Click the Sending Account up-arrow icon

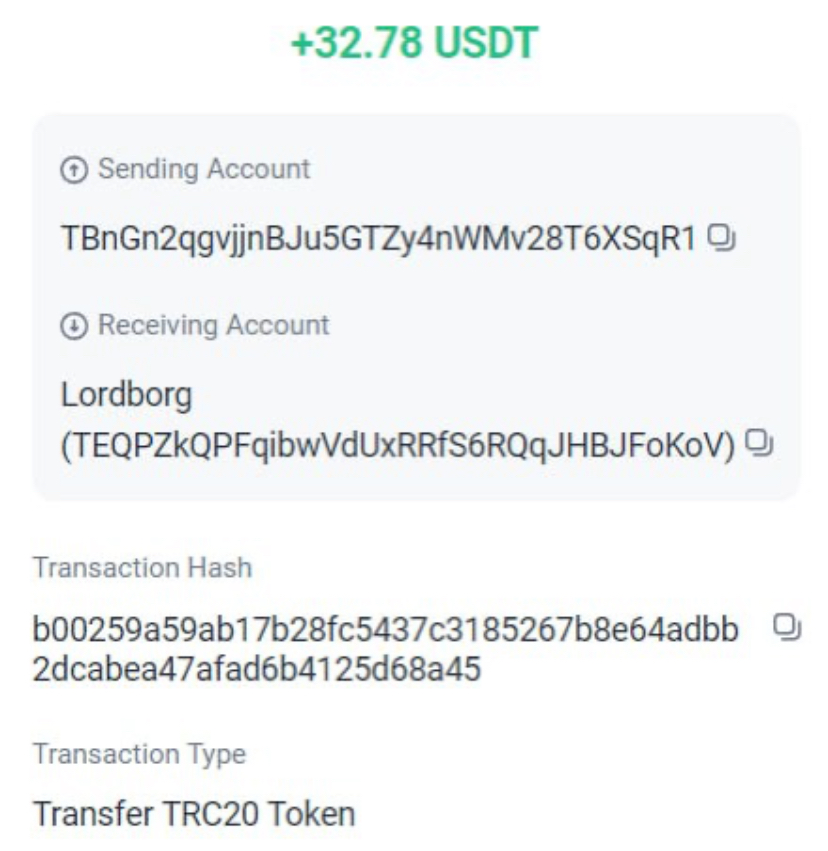click(74, 170)
